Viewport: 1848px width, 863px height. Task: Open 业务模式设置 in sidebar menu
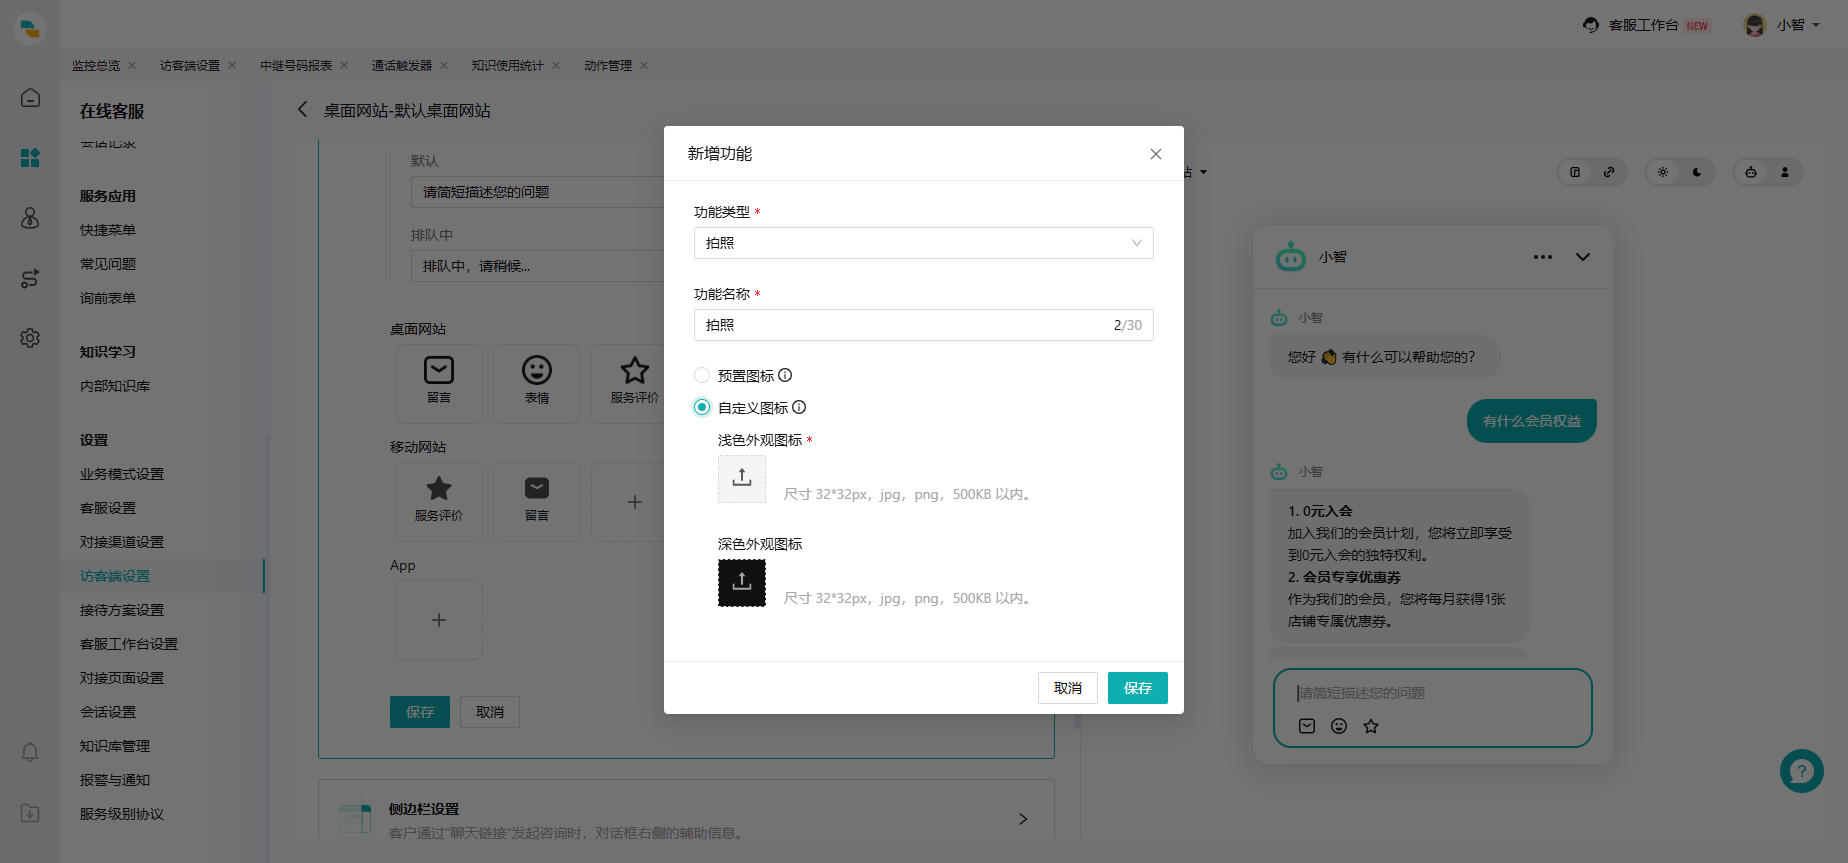[x=122, y=474]
